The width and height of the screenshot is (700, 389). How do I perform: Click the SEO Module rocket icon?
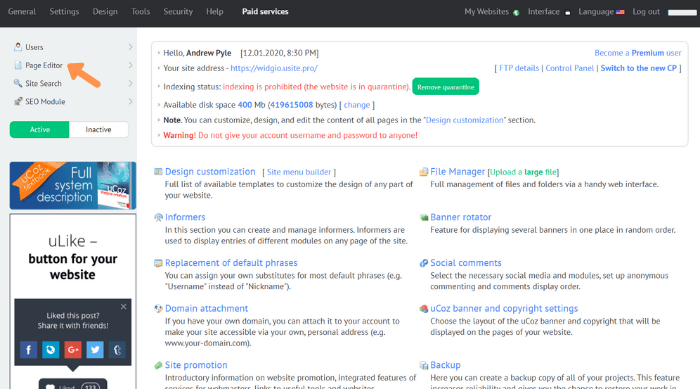click(18, 101)
